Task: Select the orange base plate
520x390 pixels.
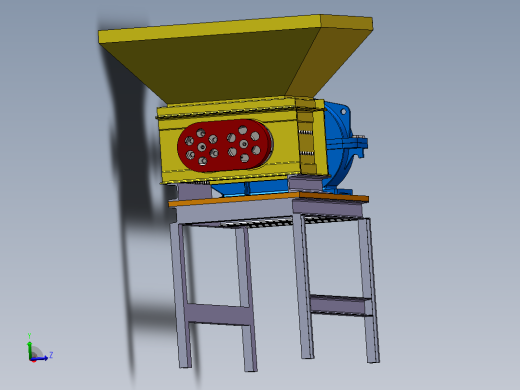Action: pyautogui.click(x=268, y=198)
